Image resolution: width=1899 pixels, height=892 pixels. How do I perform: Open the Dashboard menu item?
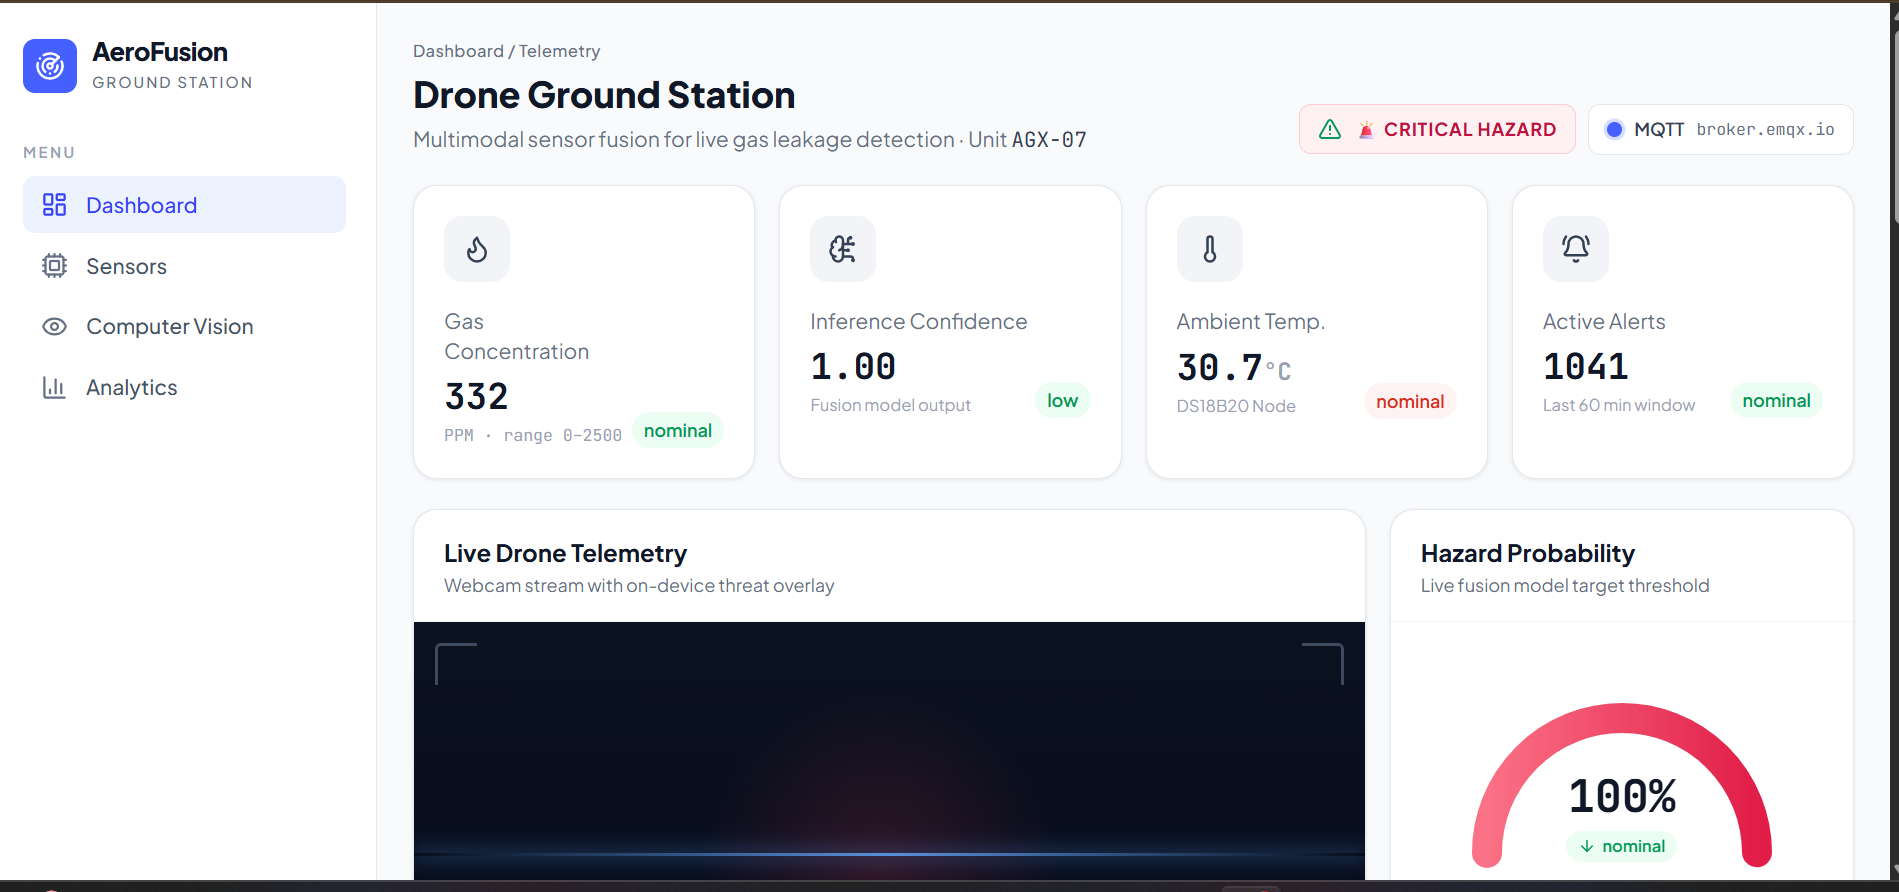(x=184, y=205)
